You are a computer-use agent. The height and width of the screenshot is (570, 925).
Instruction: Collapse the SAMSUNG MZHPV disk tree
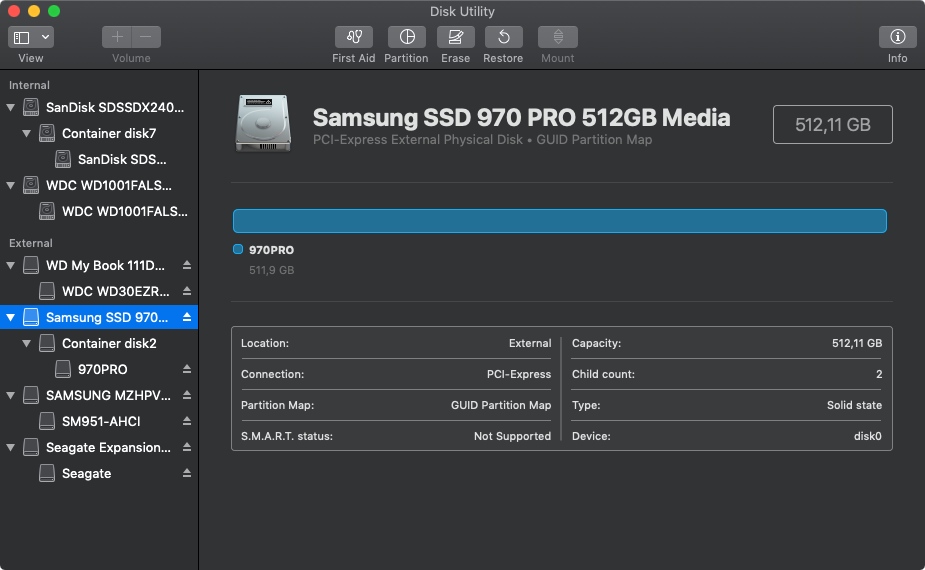tap(11, 395)
